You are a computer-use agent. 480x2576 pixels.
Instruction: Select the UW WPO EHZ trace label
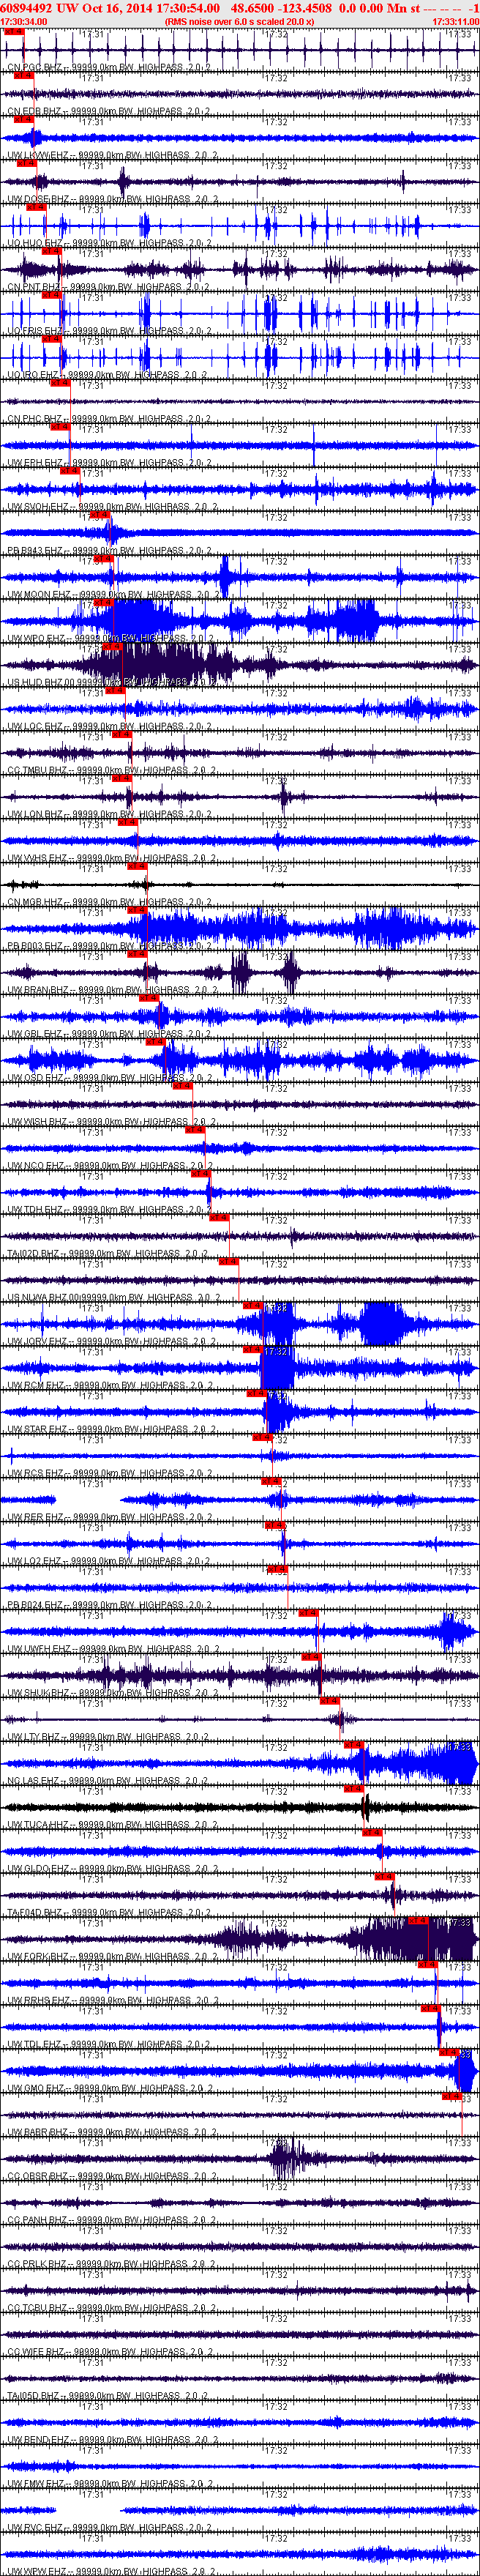coord(111,639)
